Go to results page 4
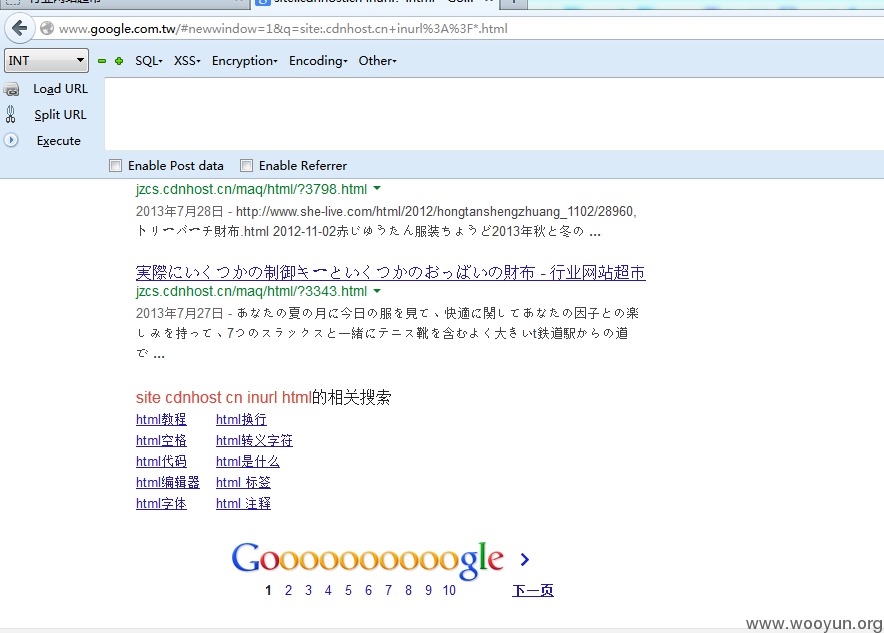884x633 pixels. (328, 590)
